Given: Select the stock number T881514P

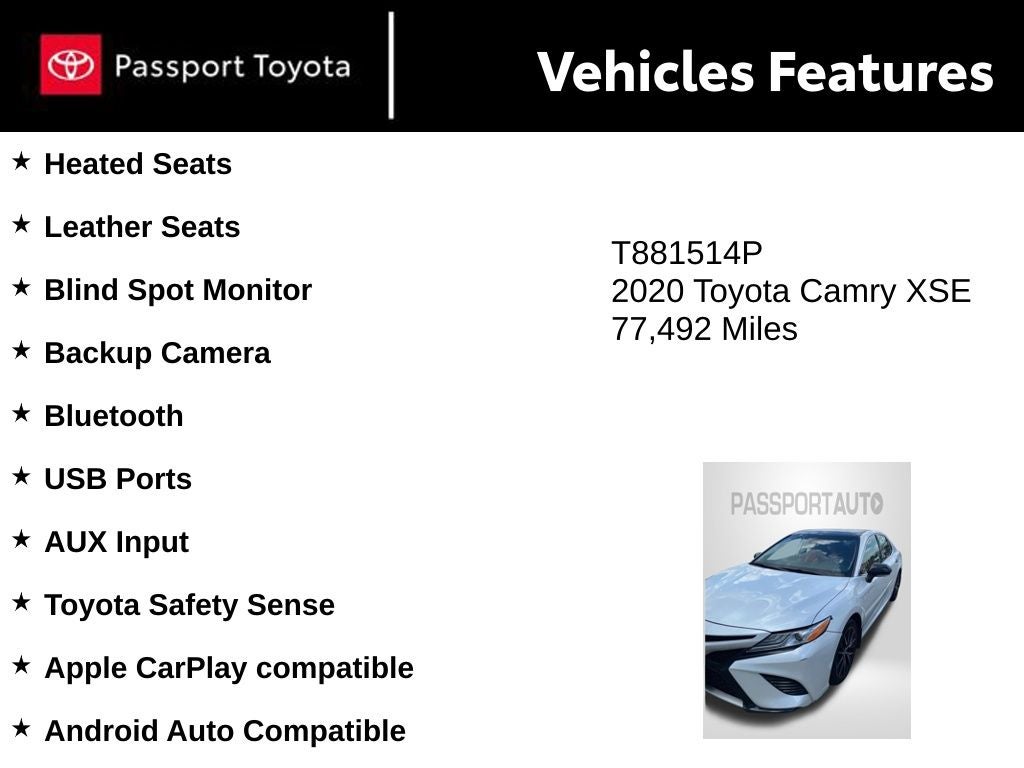Looking at the screenshot, I should (x=686, y=254).
